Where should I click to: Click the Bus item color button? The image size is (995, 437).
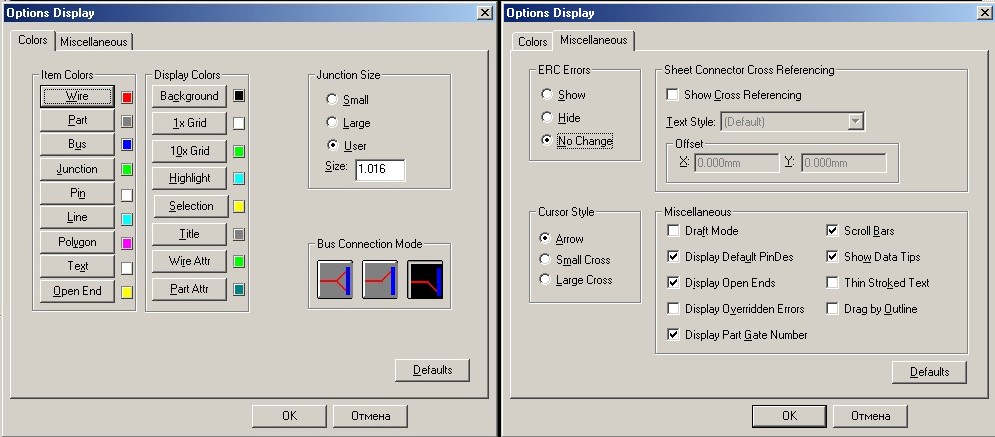tap(77, 145)
